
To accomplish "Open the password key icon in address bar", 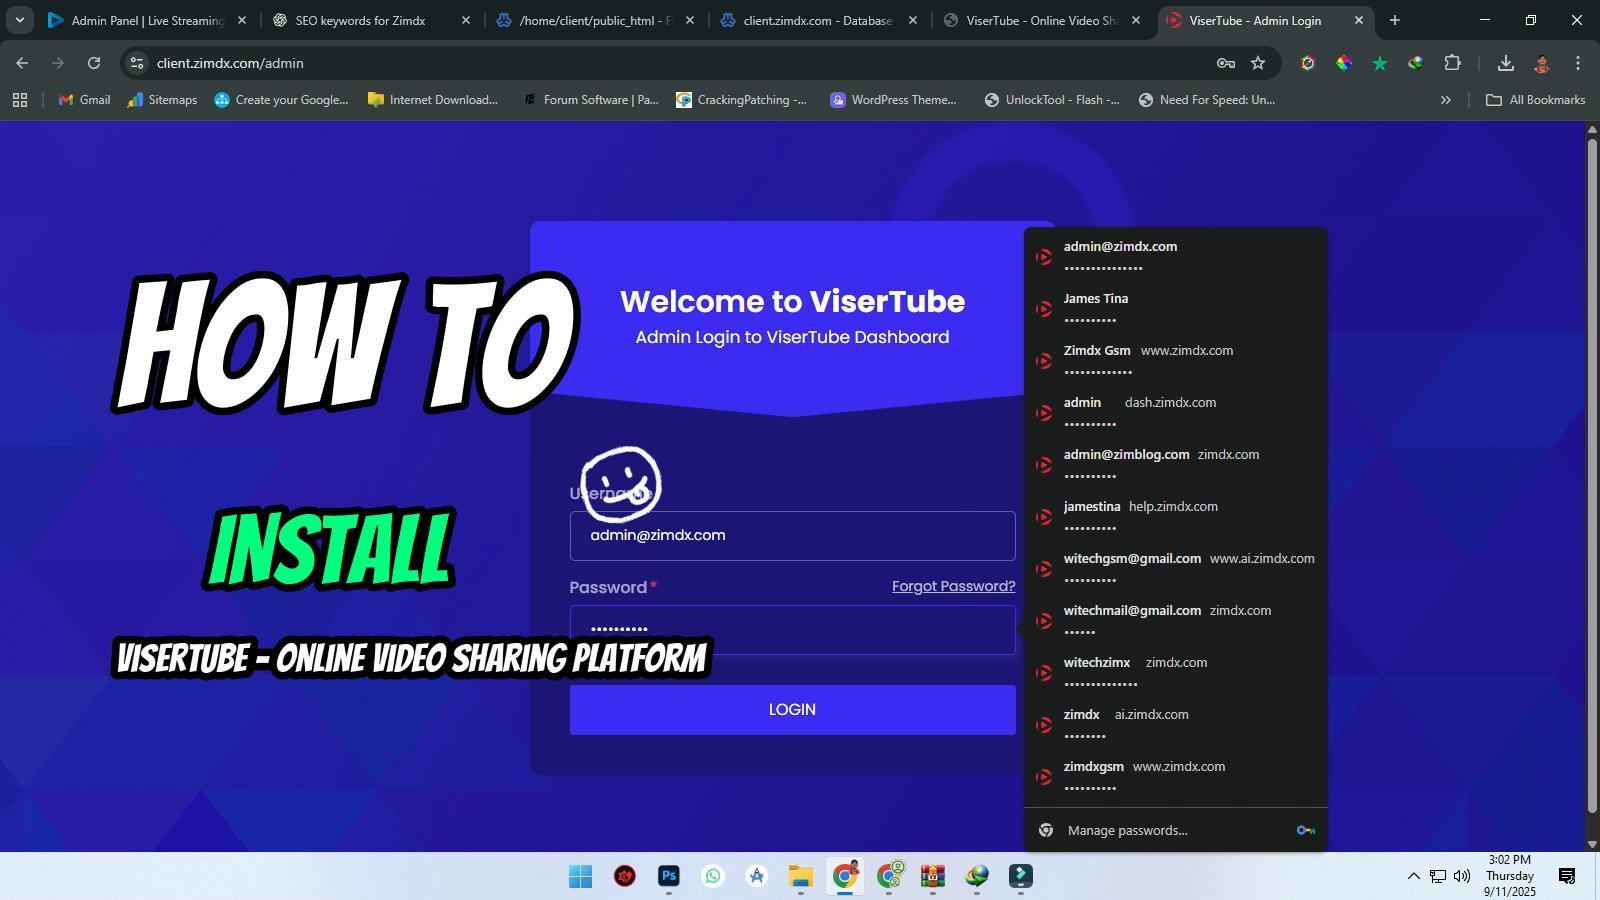I will coord(1225,63).
